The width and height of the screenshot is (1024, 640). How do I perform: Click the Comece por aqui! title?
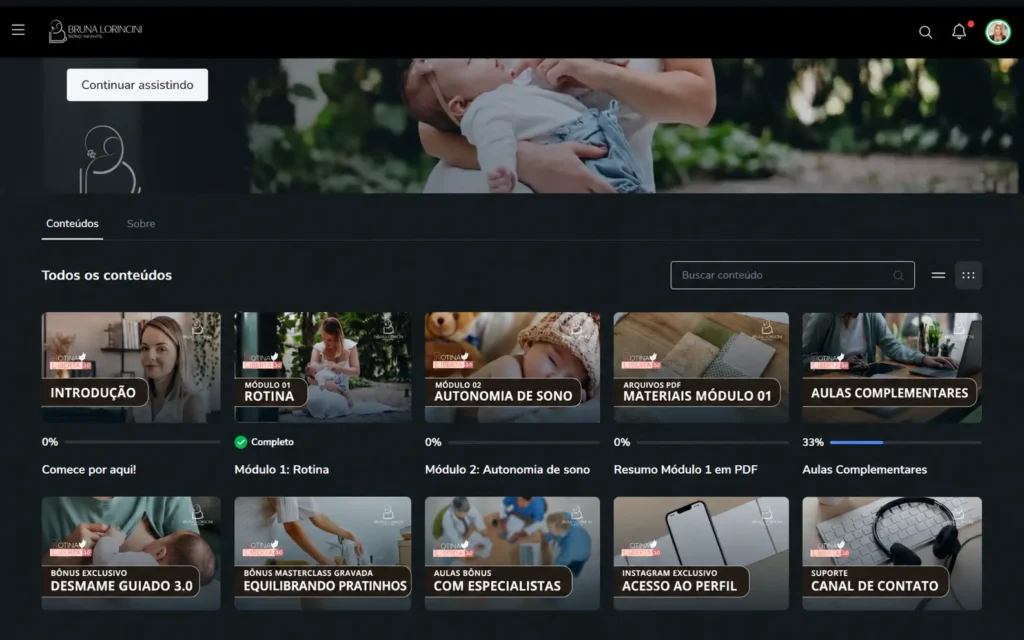pyautogui.click(x=89, y=470)
